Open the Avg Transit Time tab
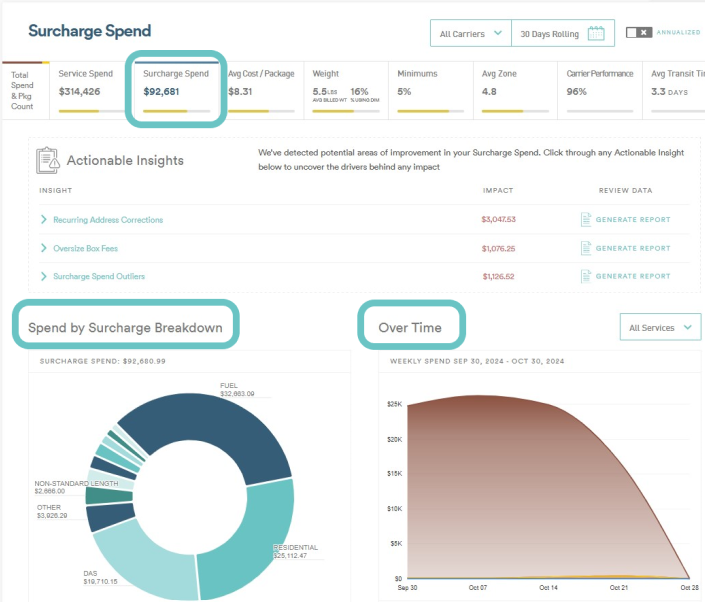705x602 pixels. (674, 90)
